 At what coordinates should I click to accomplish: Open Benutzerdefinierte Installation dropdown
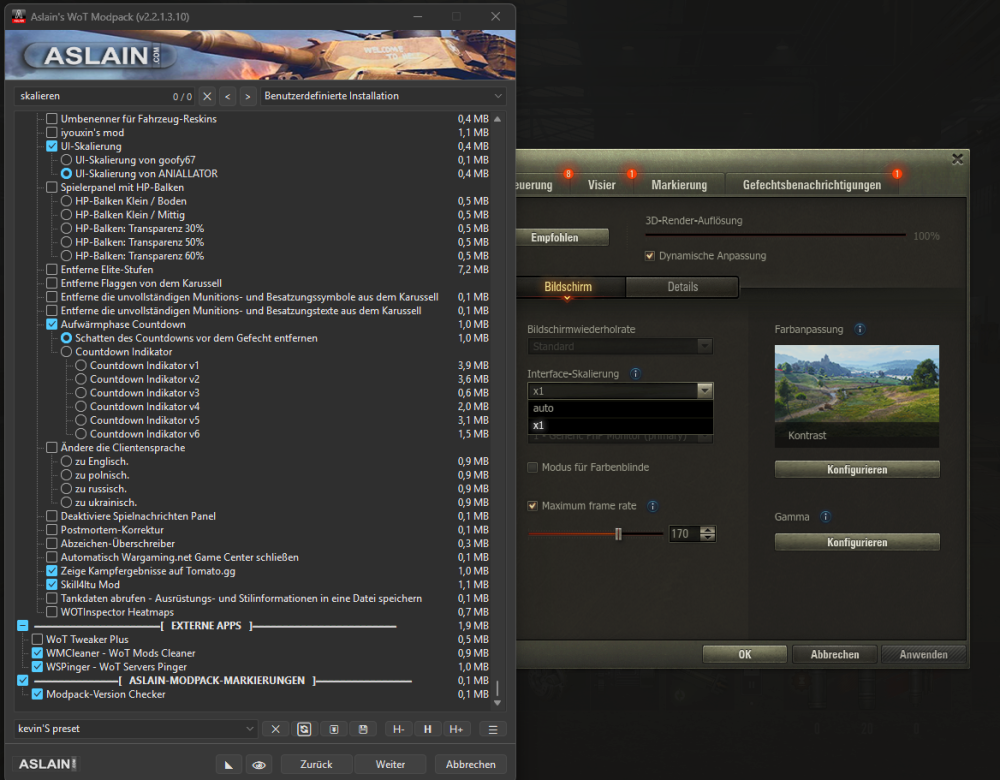pos(383,96)
